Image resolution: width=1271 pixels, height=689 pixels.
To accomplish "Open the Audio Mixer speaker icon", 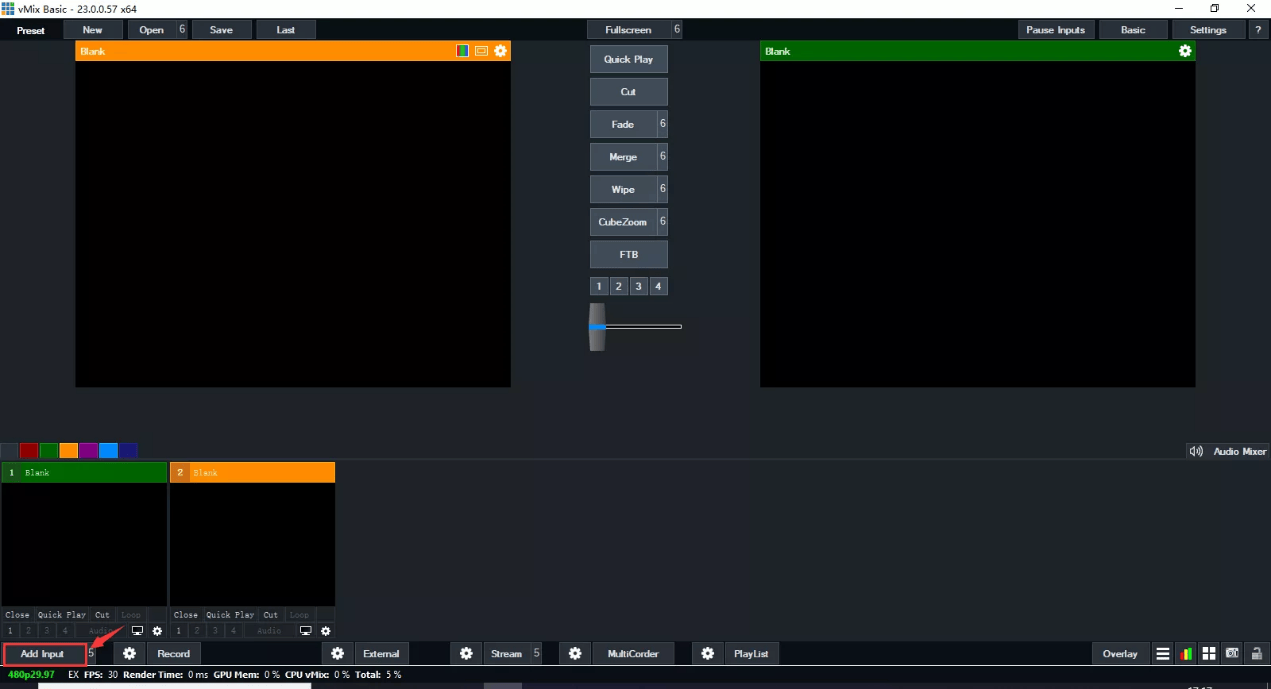I will [x=1196, y=451].
